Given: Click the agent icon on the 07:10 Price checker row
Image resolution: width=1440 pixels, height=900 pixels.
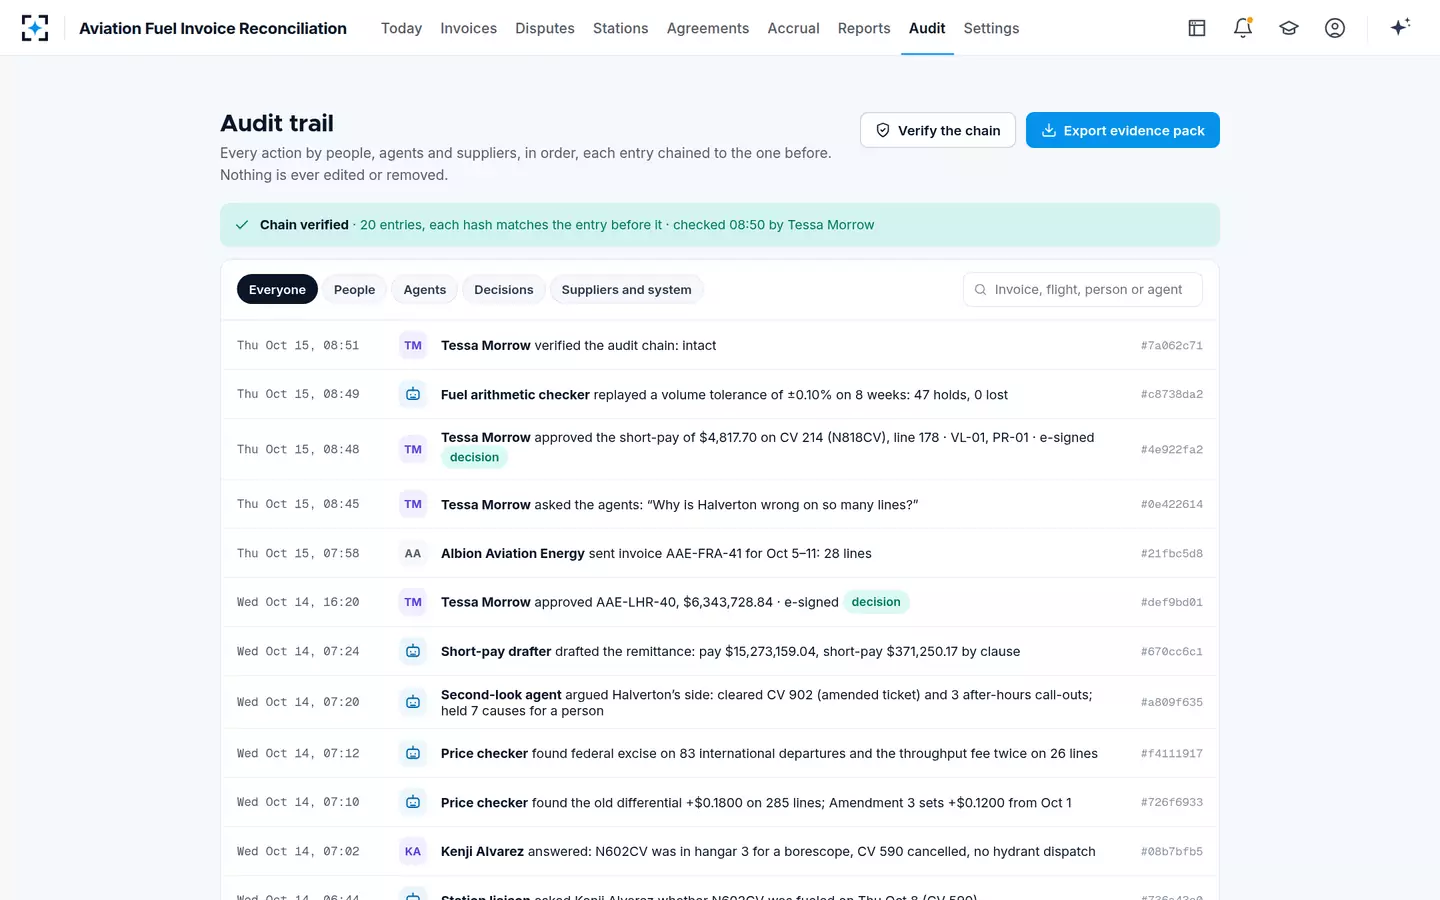Looking at the screenshot, I should tap(413, 802).
